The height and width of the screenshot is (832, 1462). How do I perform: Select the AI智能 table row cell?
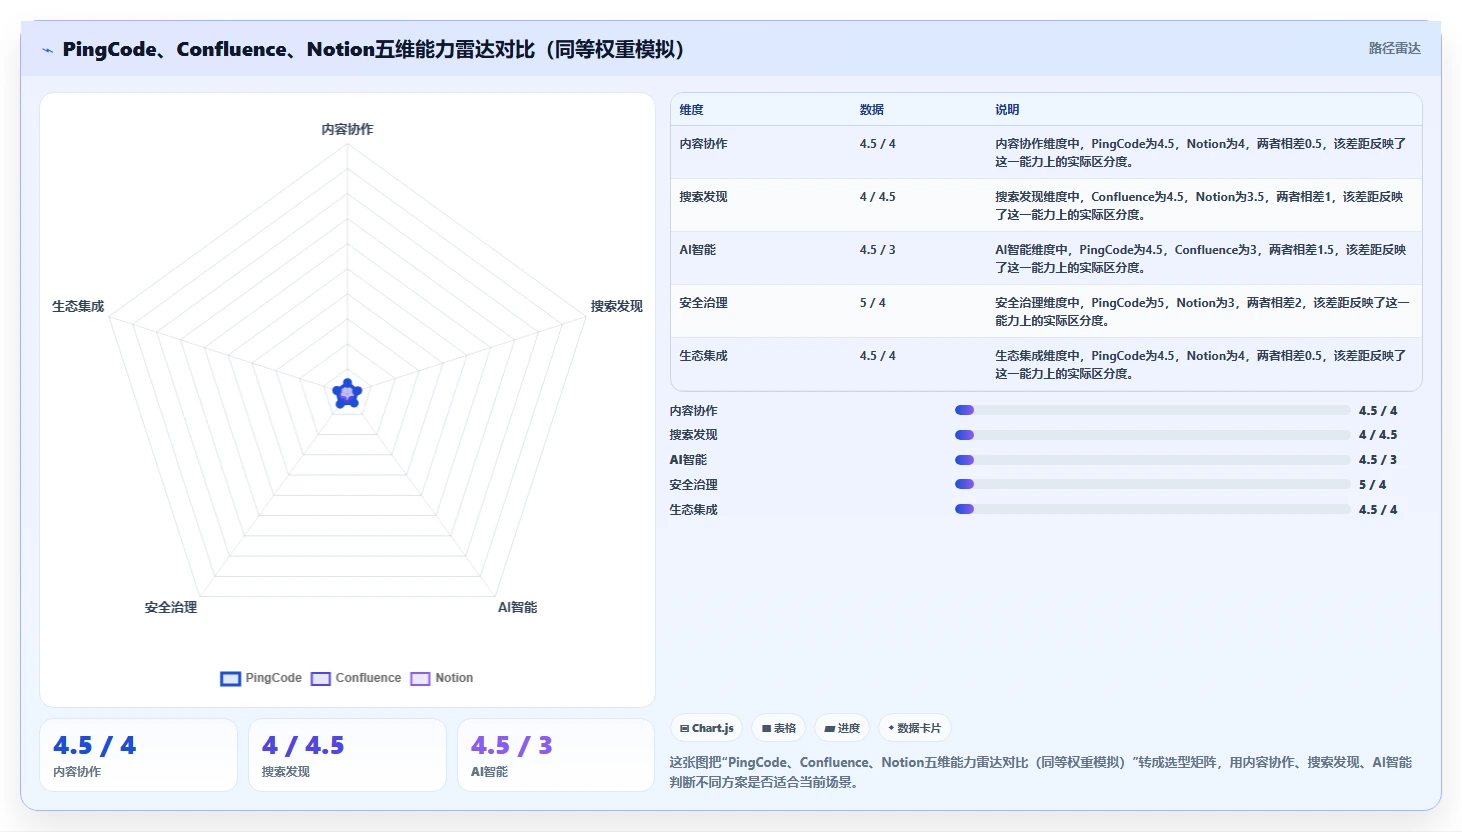click(x=698, y=250)
